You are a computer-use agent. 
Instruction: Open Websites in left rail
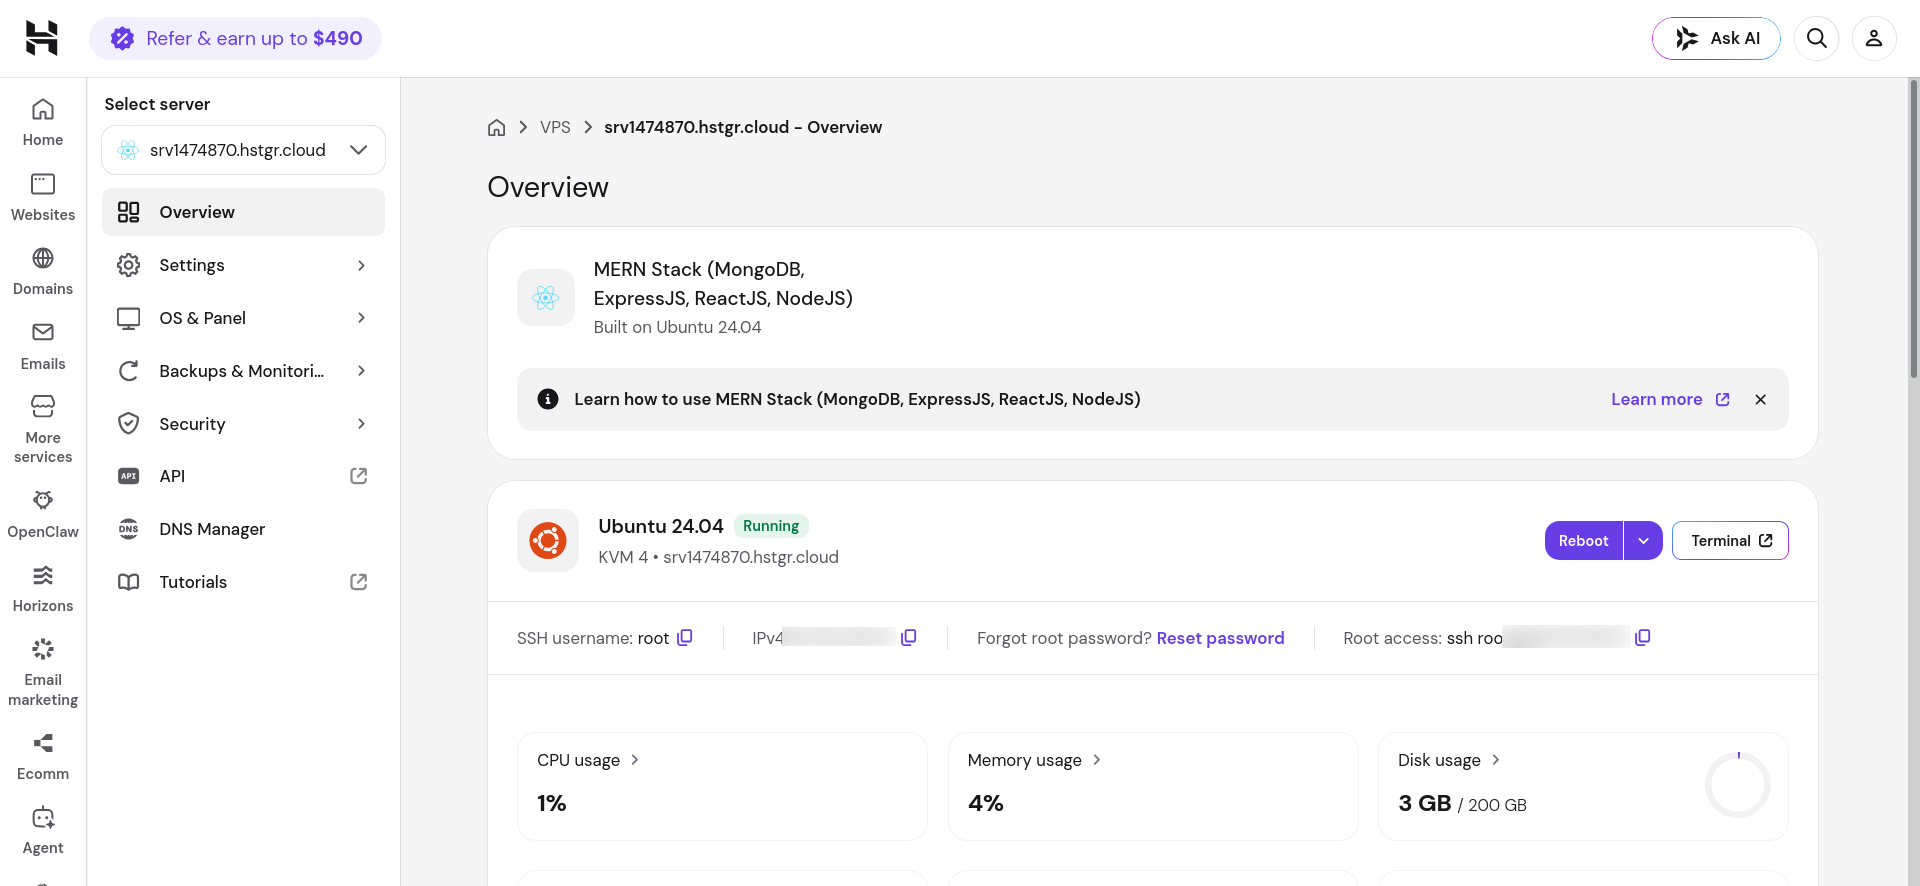43,197
